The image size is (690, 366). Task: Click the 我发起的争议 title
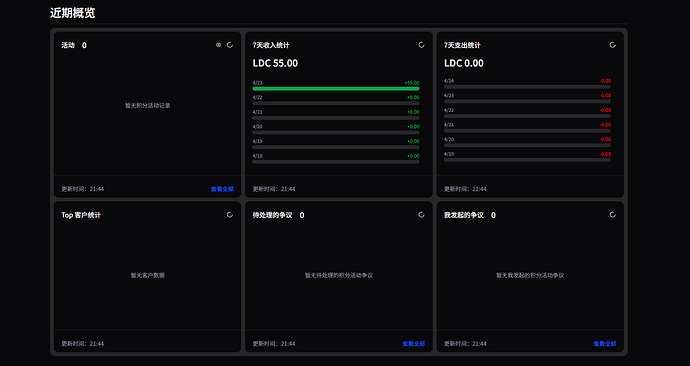pyautogui.click(x=464, y=215)
